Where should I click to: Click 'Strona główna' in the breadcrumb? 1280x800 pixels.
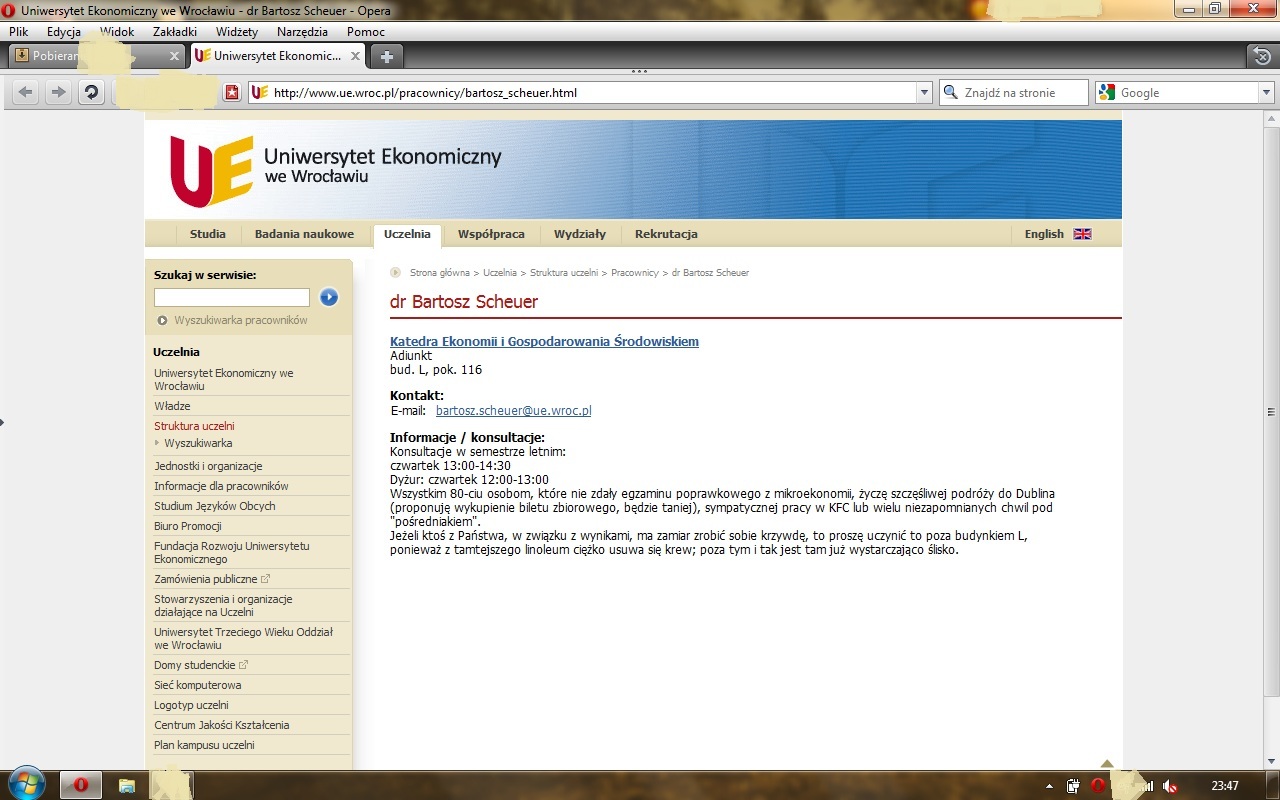point(440,273)
